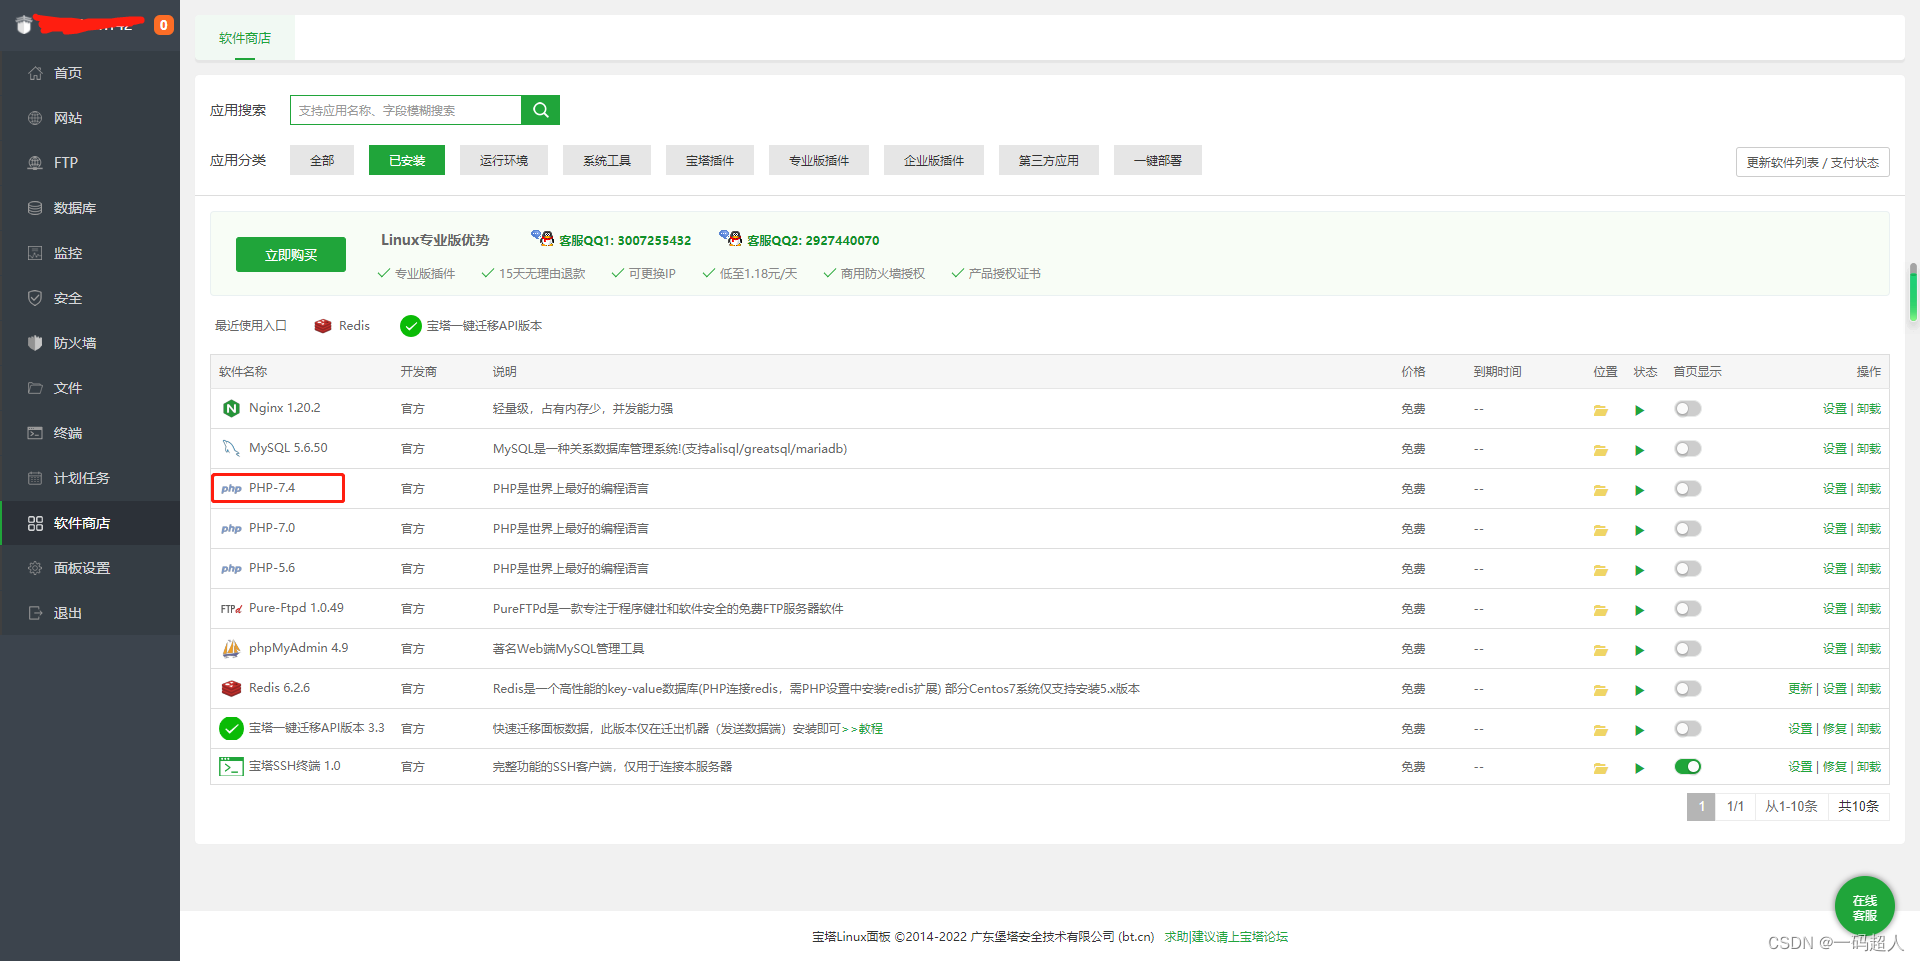This screenshot has width=1920, height=961.
Task: Open 计划任务 in the sidebar
Action: (x=90, y=478)
